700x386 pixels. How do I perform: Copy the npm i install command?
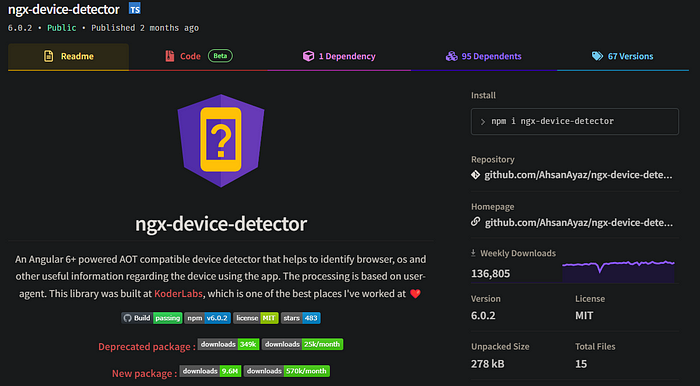575,121
